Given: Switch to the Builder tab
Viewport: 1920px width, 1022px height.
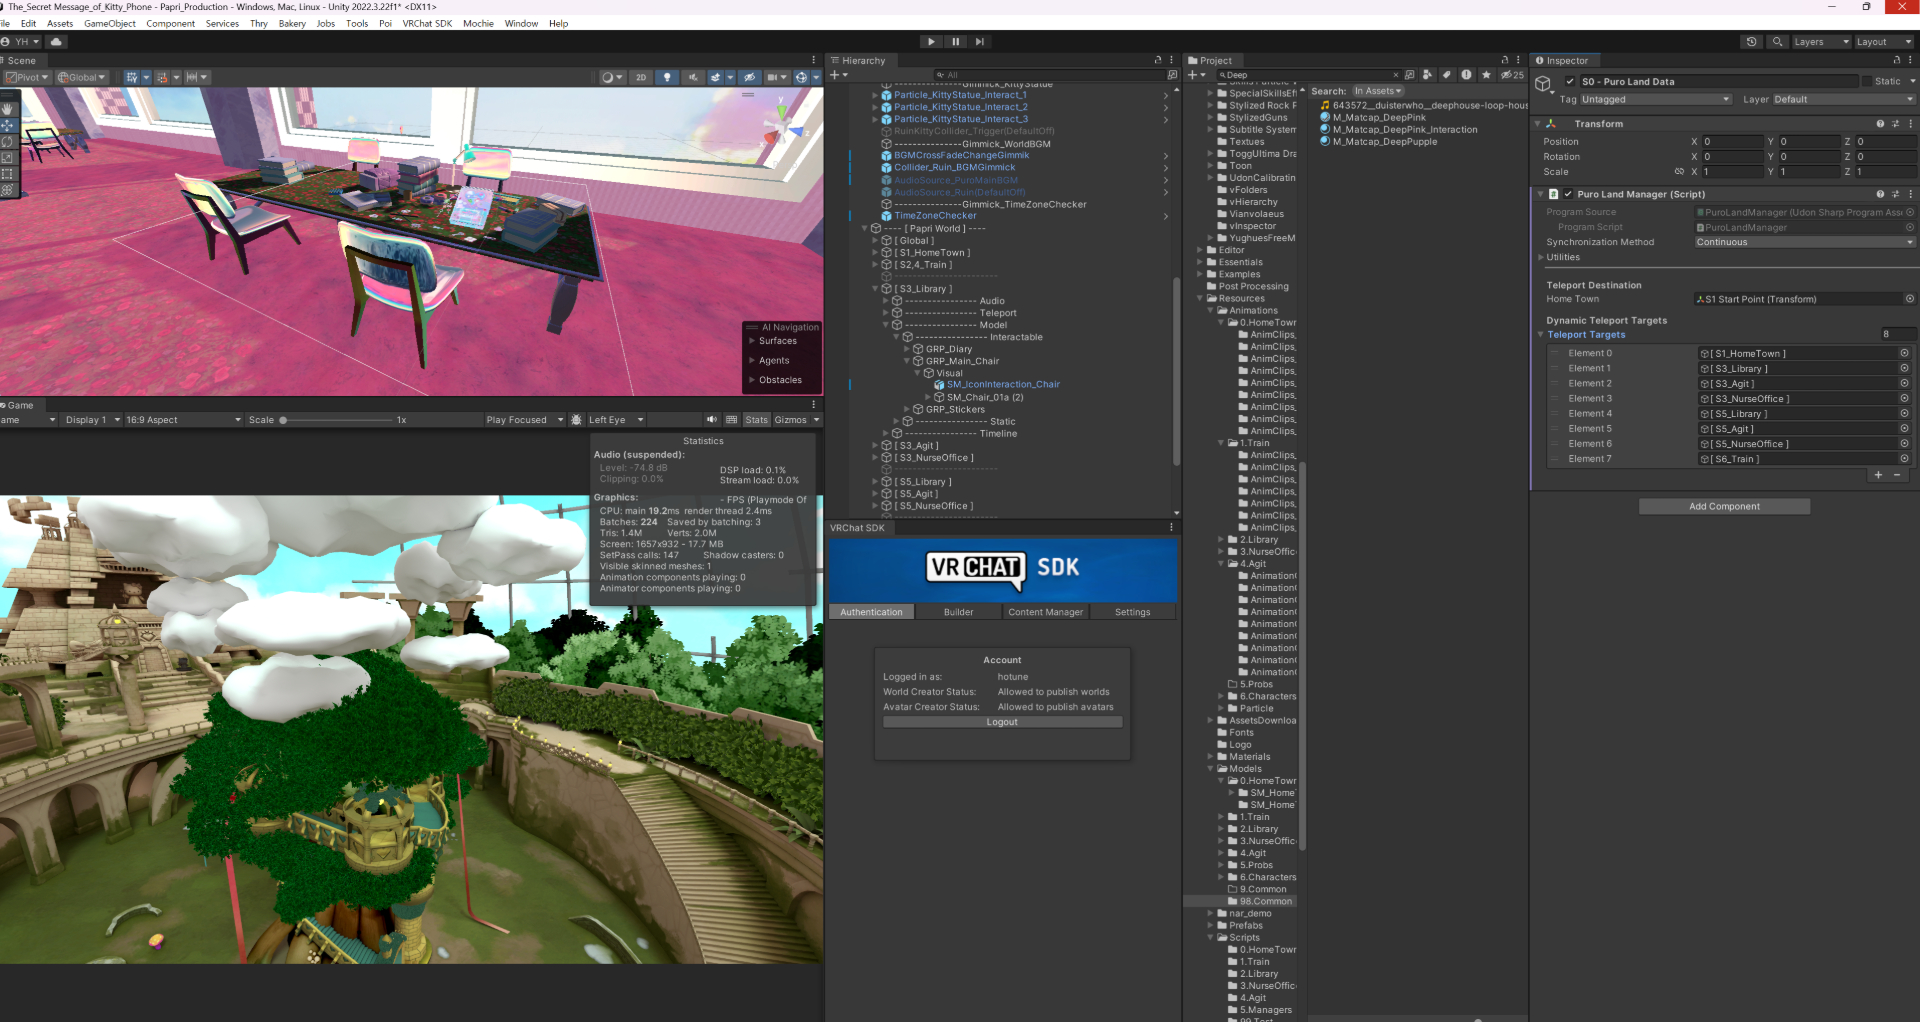Looking at the screenshot, I should tap(958, 612).
